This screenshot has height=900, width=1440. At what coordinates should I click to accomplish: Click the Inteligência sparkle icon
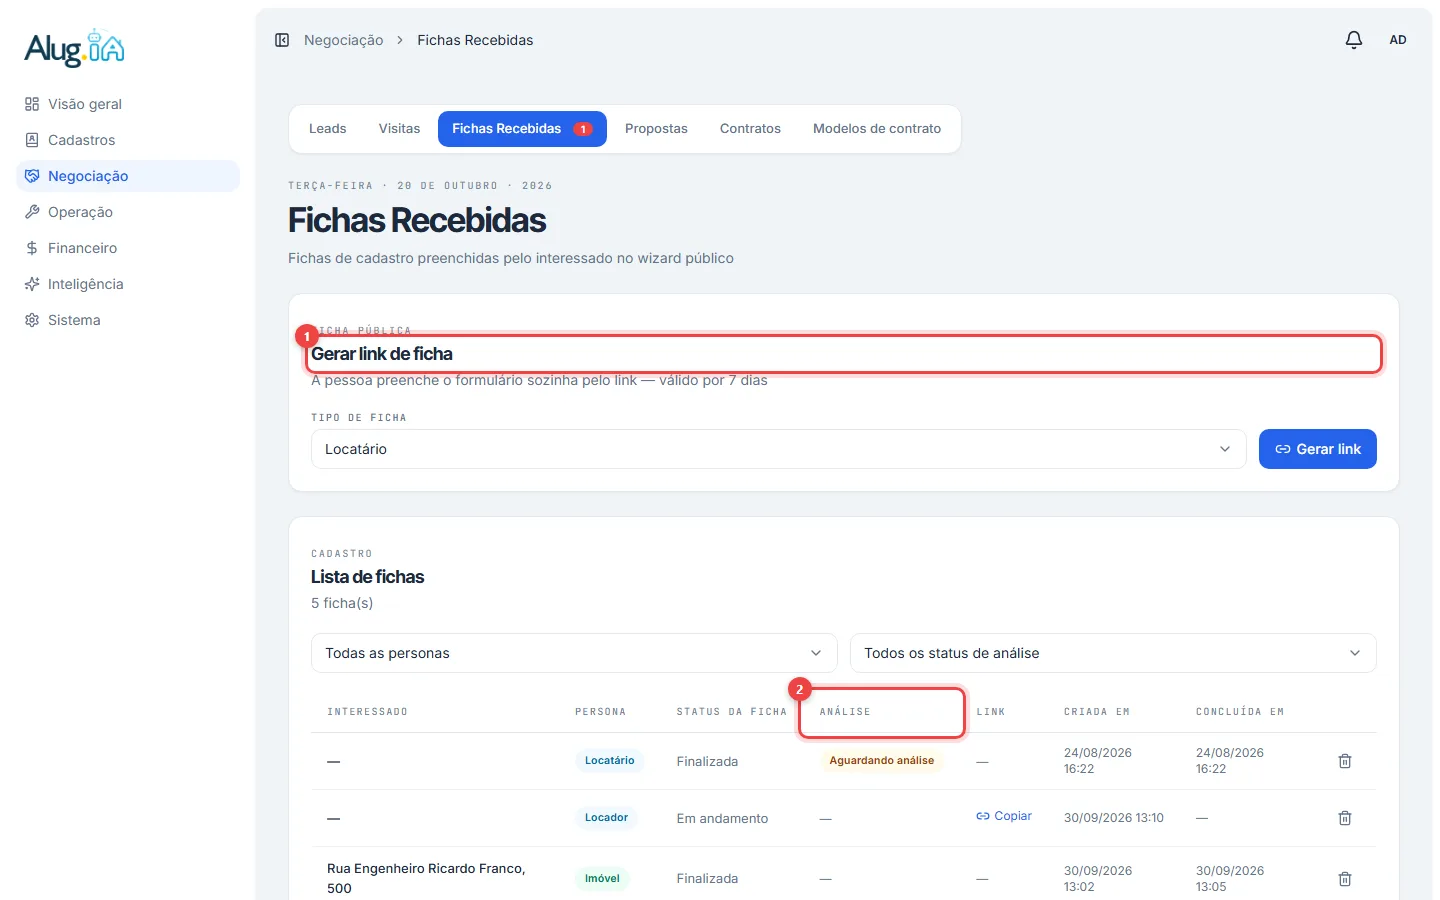(32, 284)
